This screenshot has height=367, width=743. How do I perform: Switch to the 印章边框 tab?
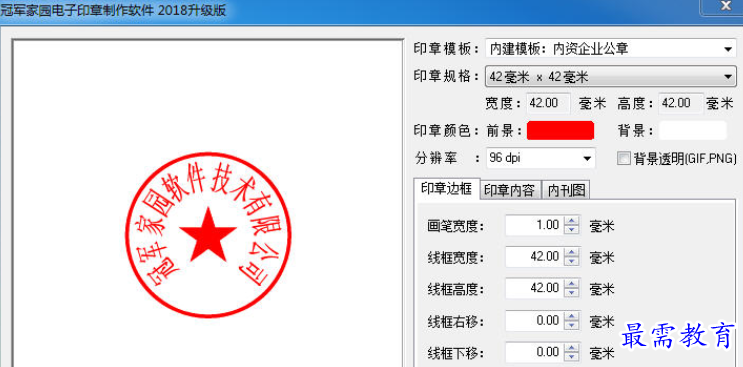pyautogui.click(x=446, y=189)
